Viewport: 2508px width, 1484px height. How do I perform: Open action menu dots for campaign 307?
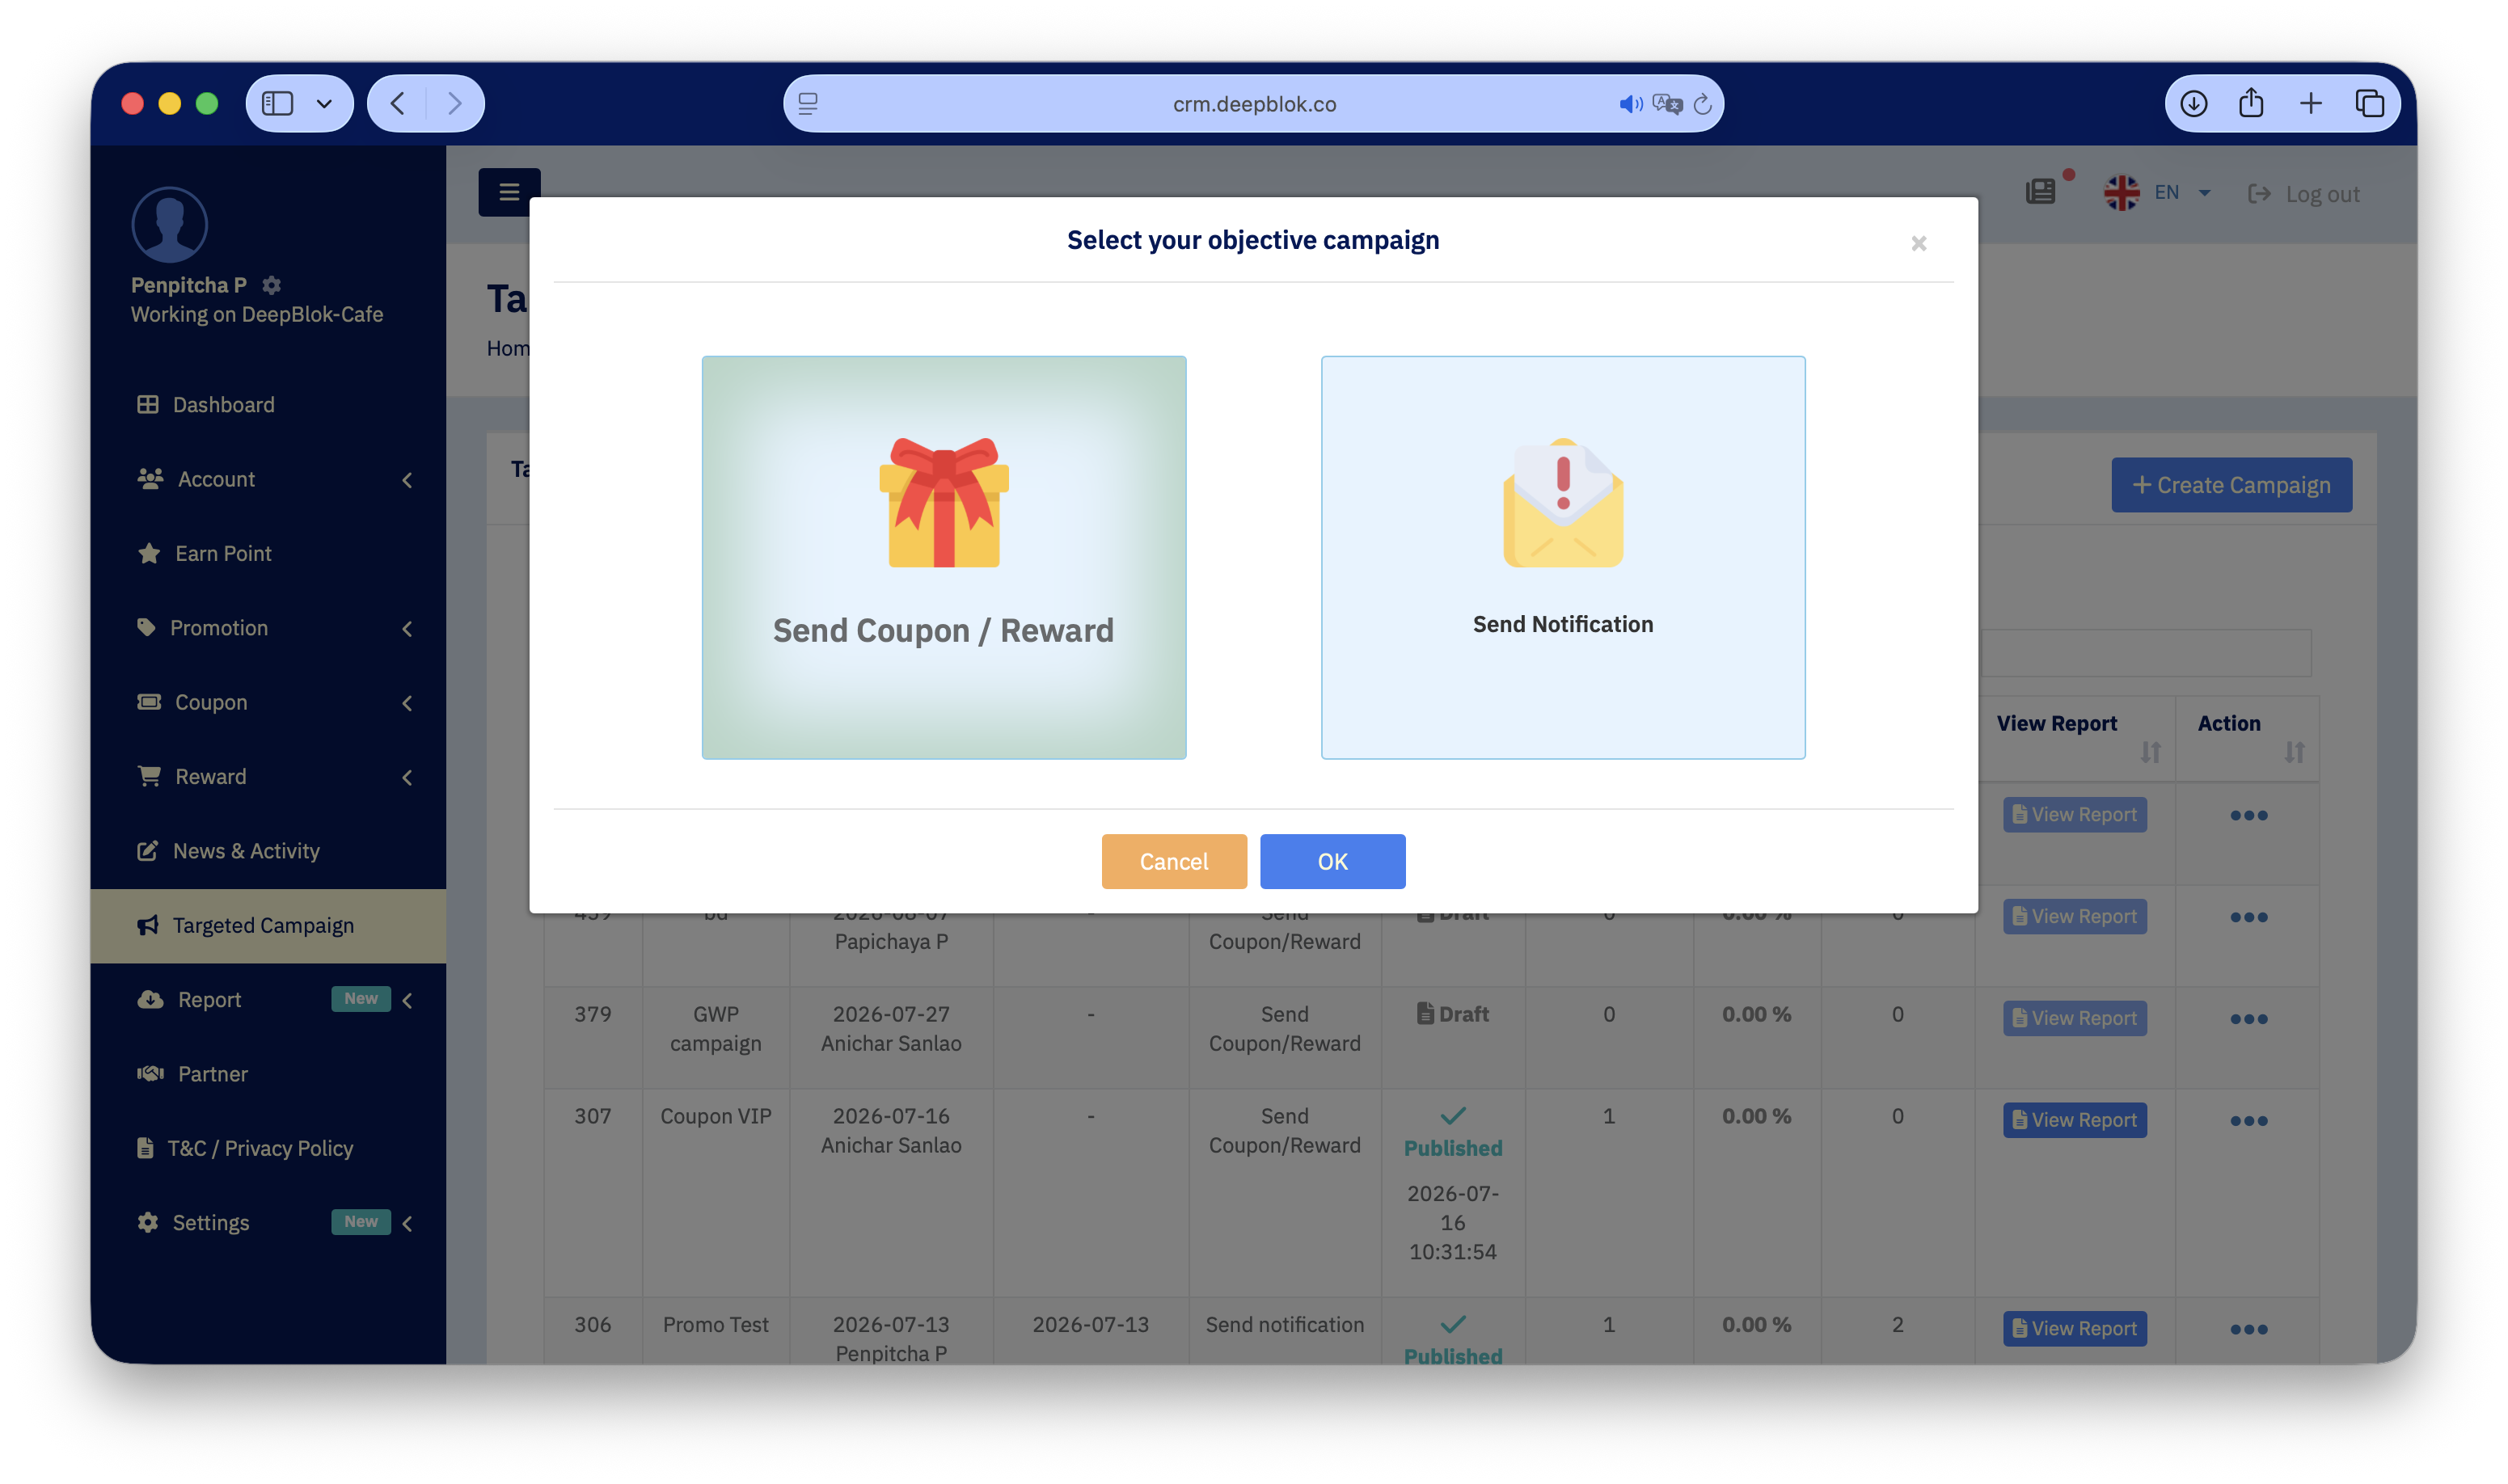2248,1121
